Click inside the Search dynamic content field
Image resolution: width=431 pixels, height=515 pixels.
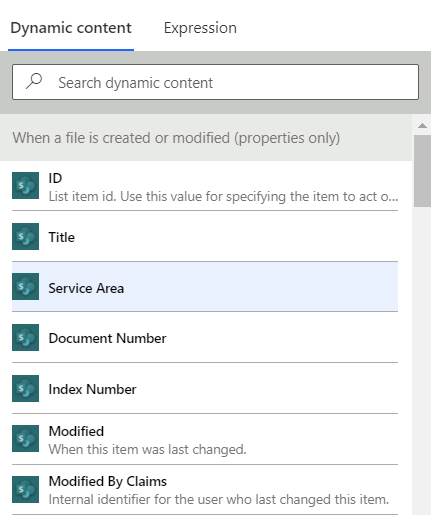click(x=215, y=82)
